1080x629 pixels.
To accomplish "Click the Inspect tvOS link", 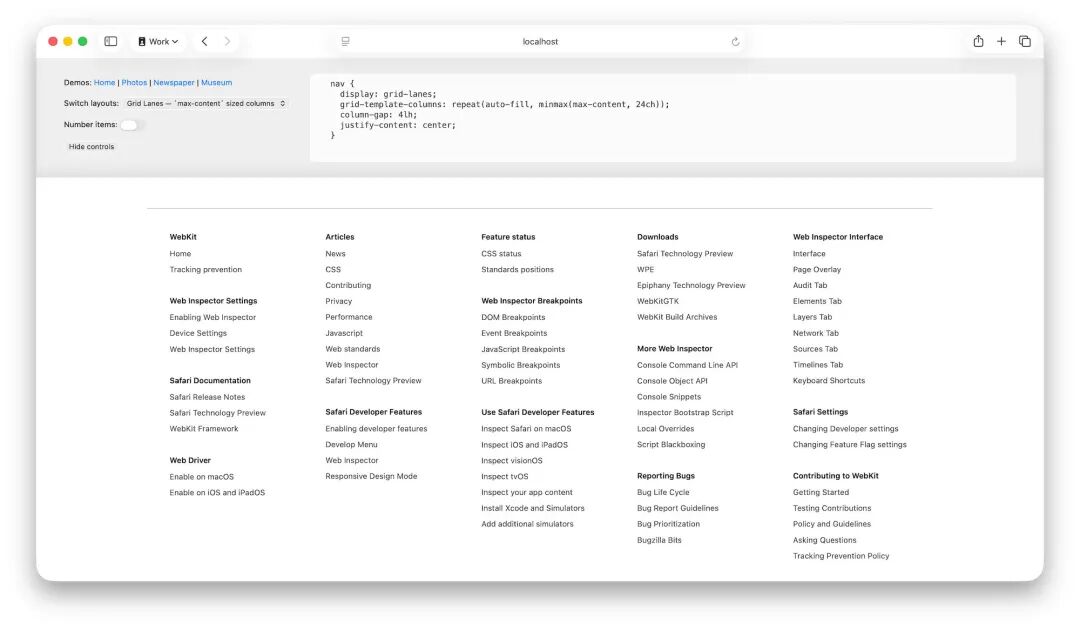I will click(505, 477).
